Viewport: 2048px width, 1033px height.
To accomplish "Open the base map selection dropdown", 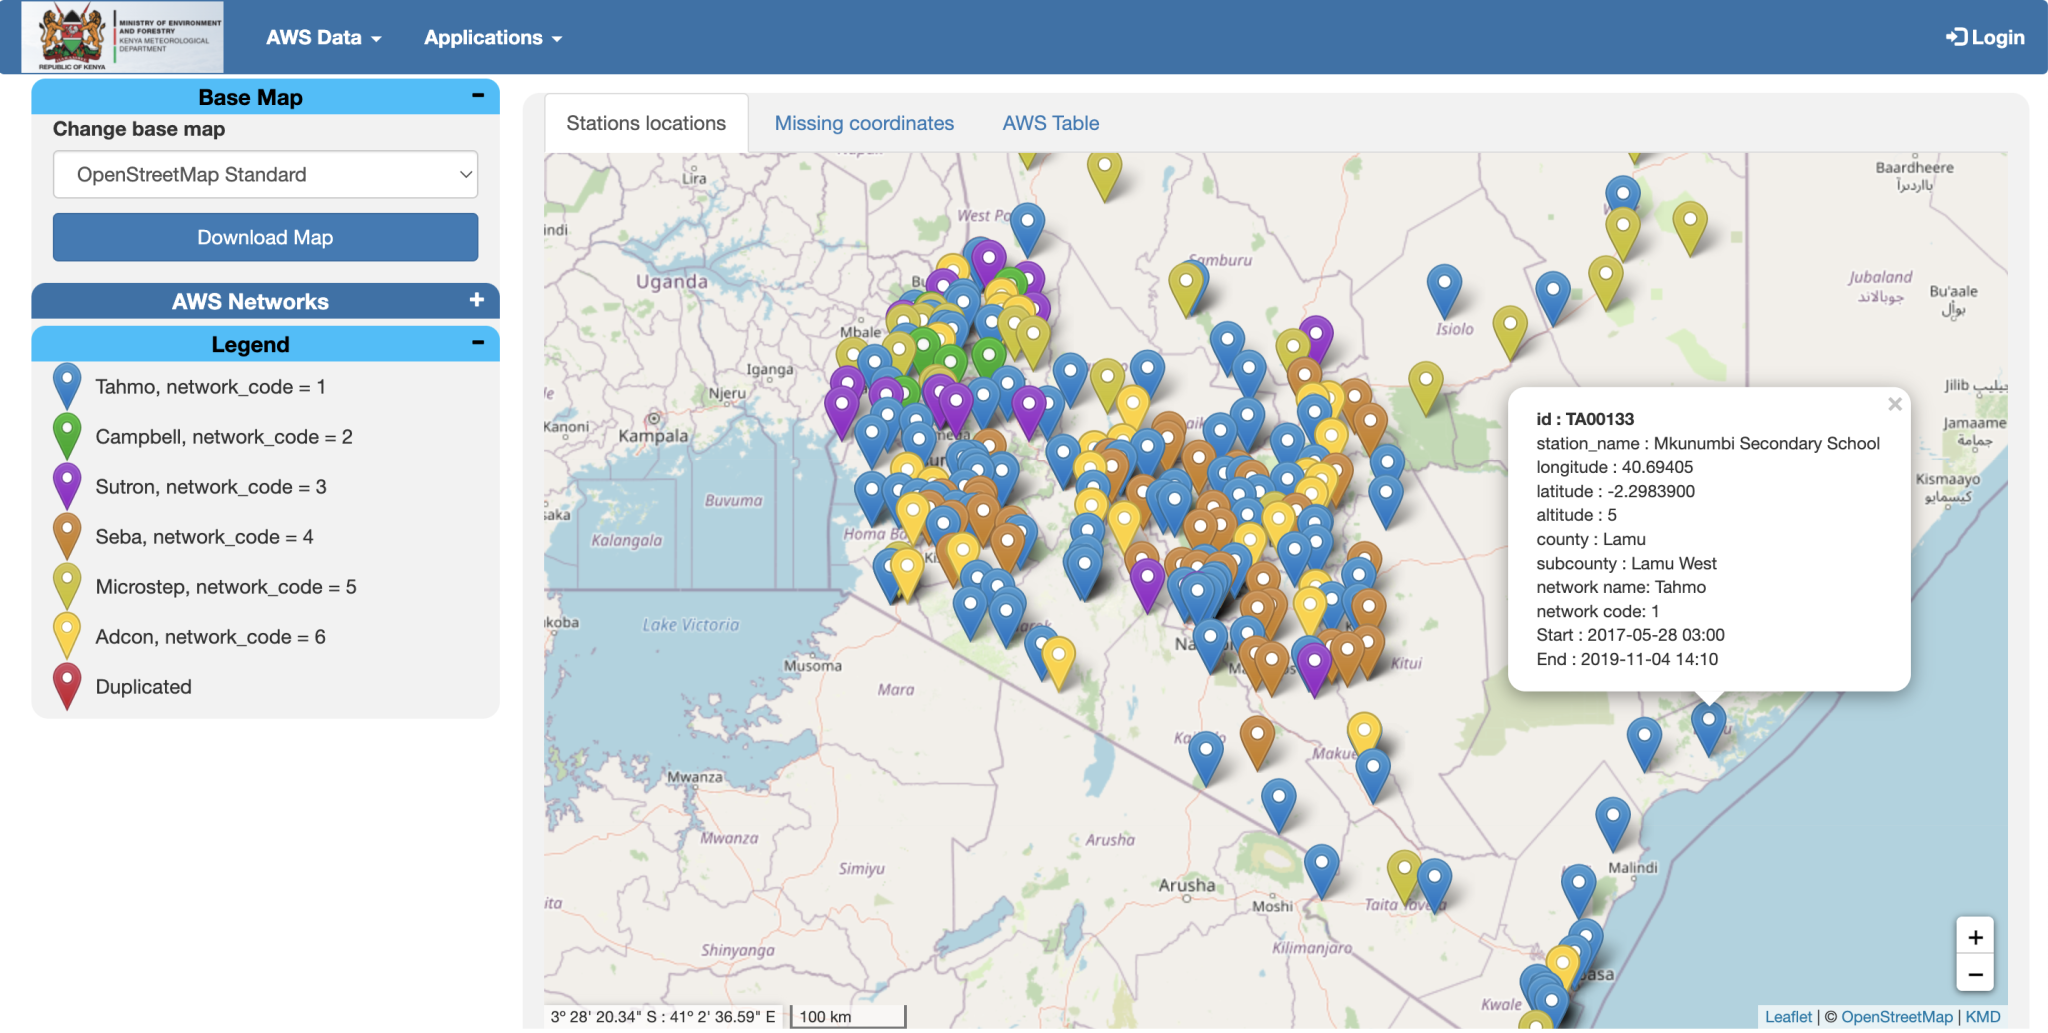I will (x=264, y=174).
